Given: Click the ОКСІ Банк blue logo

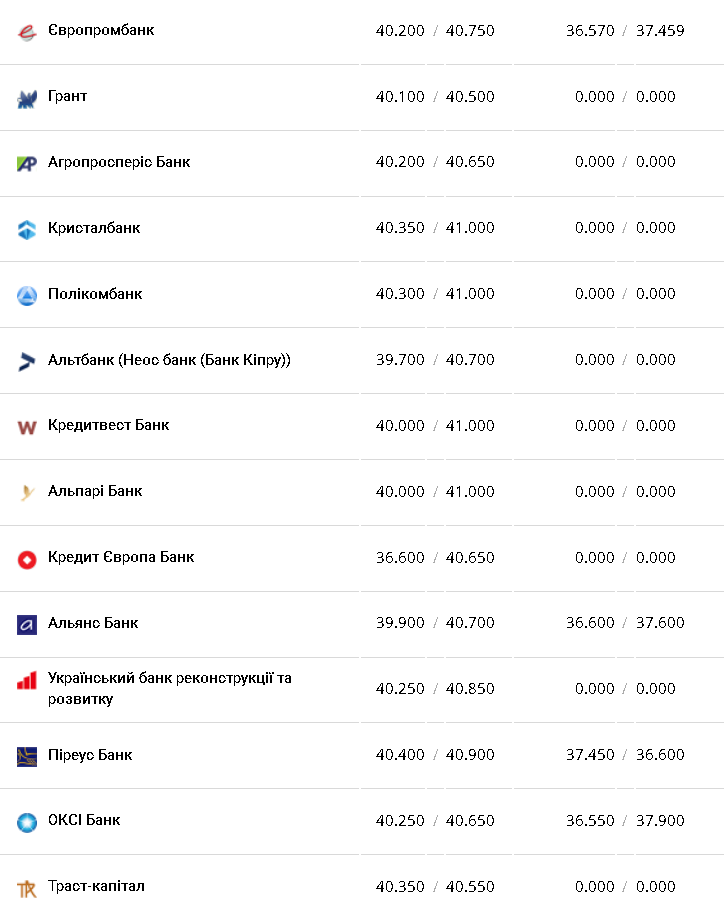Looking at the screenshot, I should coord(27,822).
